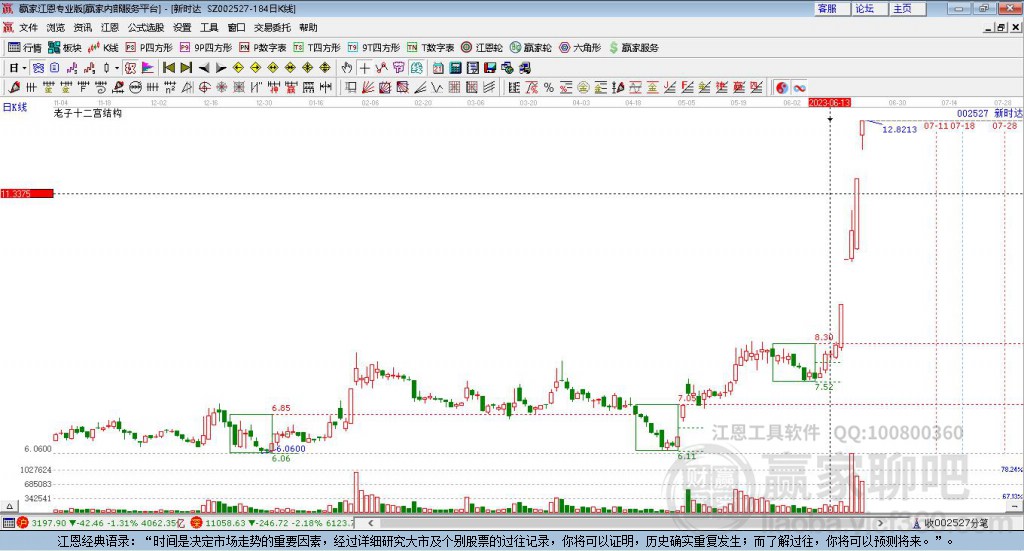Click the 客服 button in title bar
This screenshot has height=551, width=1024.
click(827, 8)
